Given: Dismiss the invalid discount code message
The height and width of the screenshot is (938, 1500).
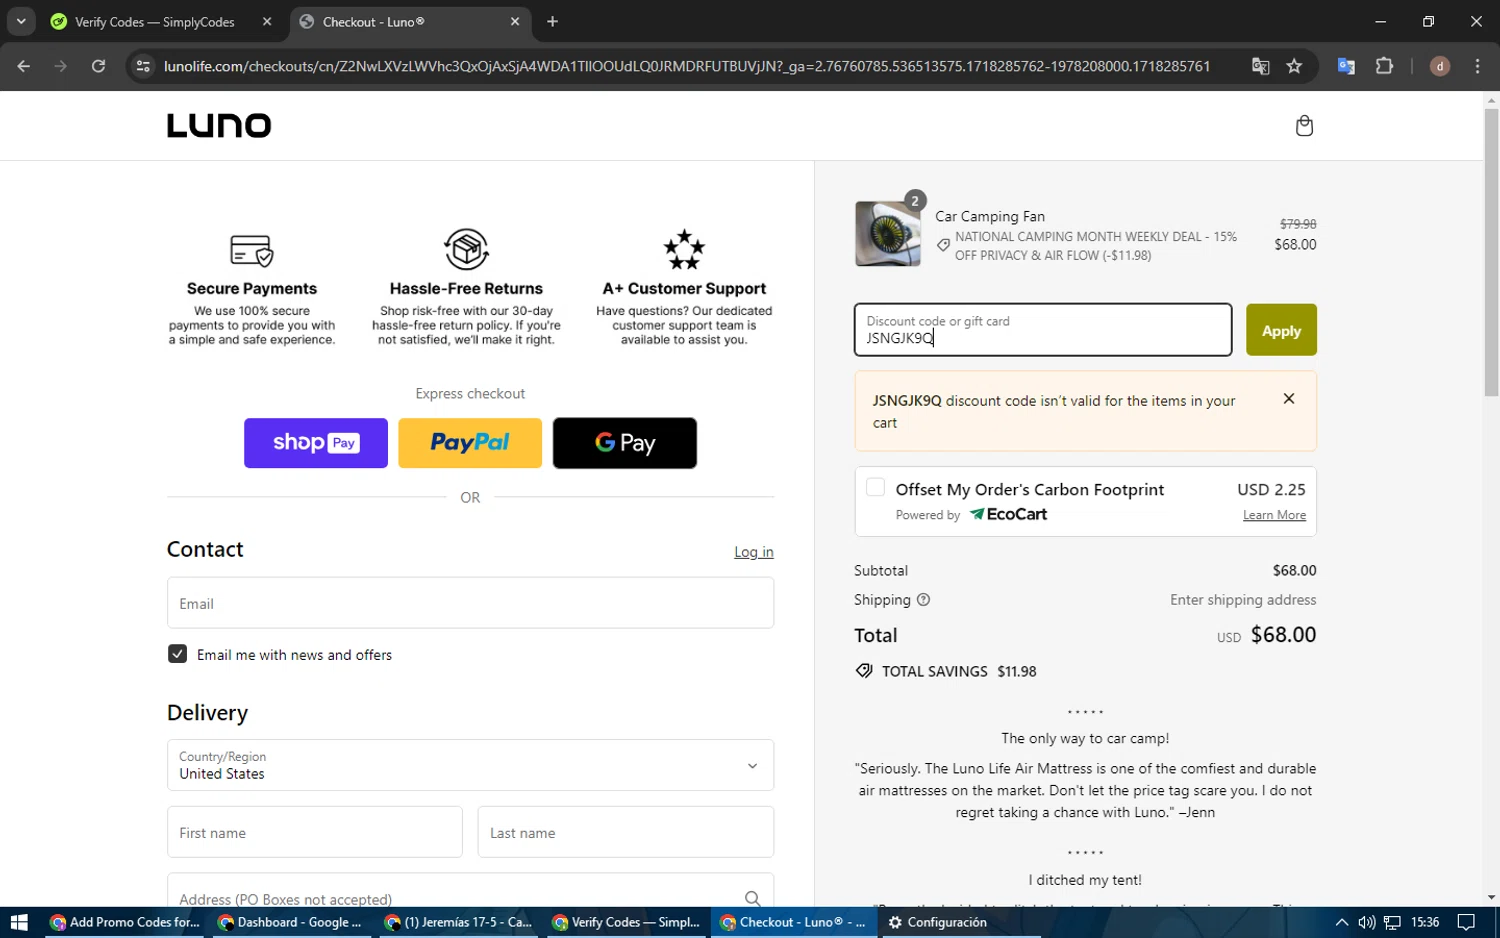Looking at the screenshot, I should click(1289, 399).
